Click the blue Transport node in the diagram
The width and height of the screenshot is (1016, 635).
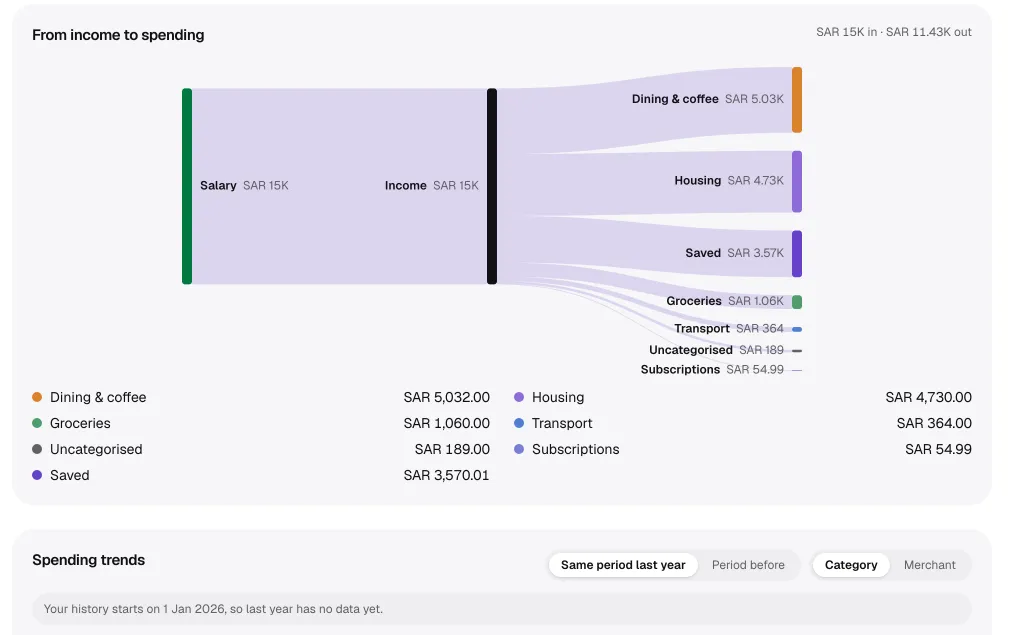[797, 329]
